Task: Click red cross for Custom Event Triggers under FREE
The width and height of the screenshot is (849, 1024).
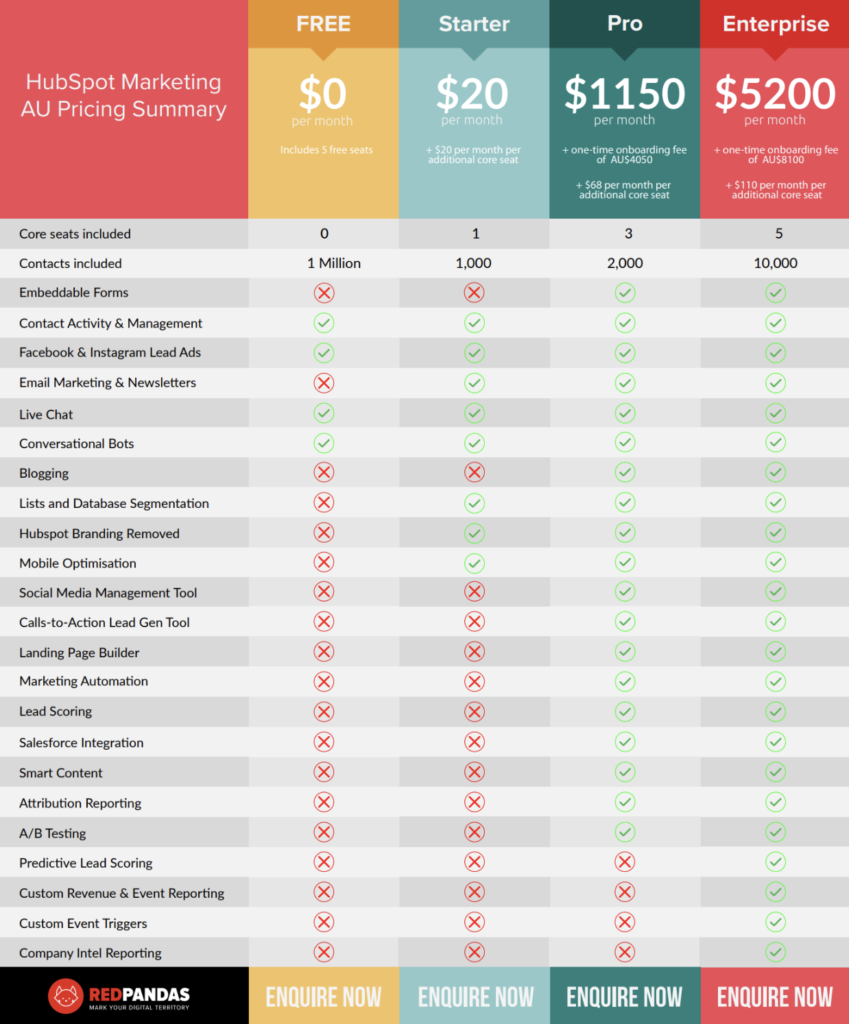Action: (x=324, y=922)
